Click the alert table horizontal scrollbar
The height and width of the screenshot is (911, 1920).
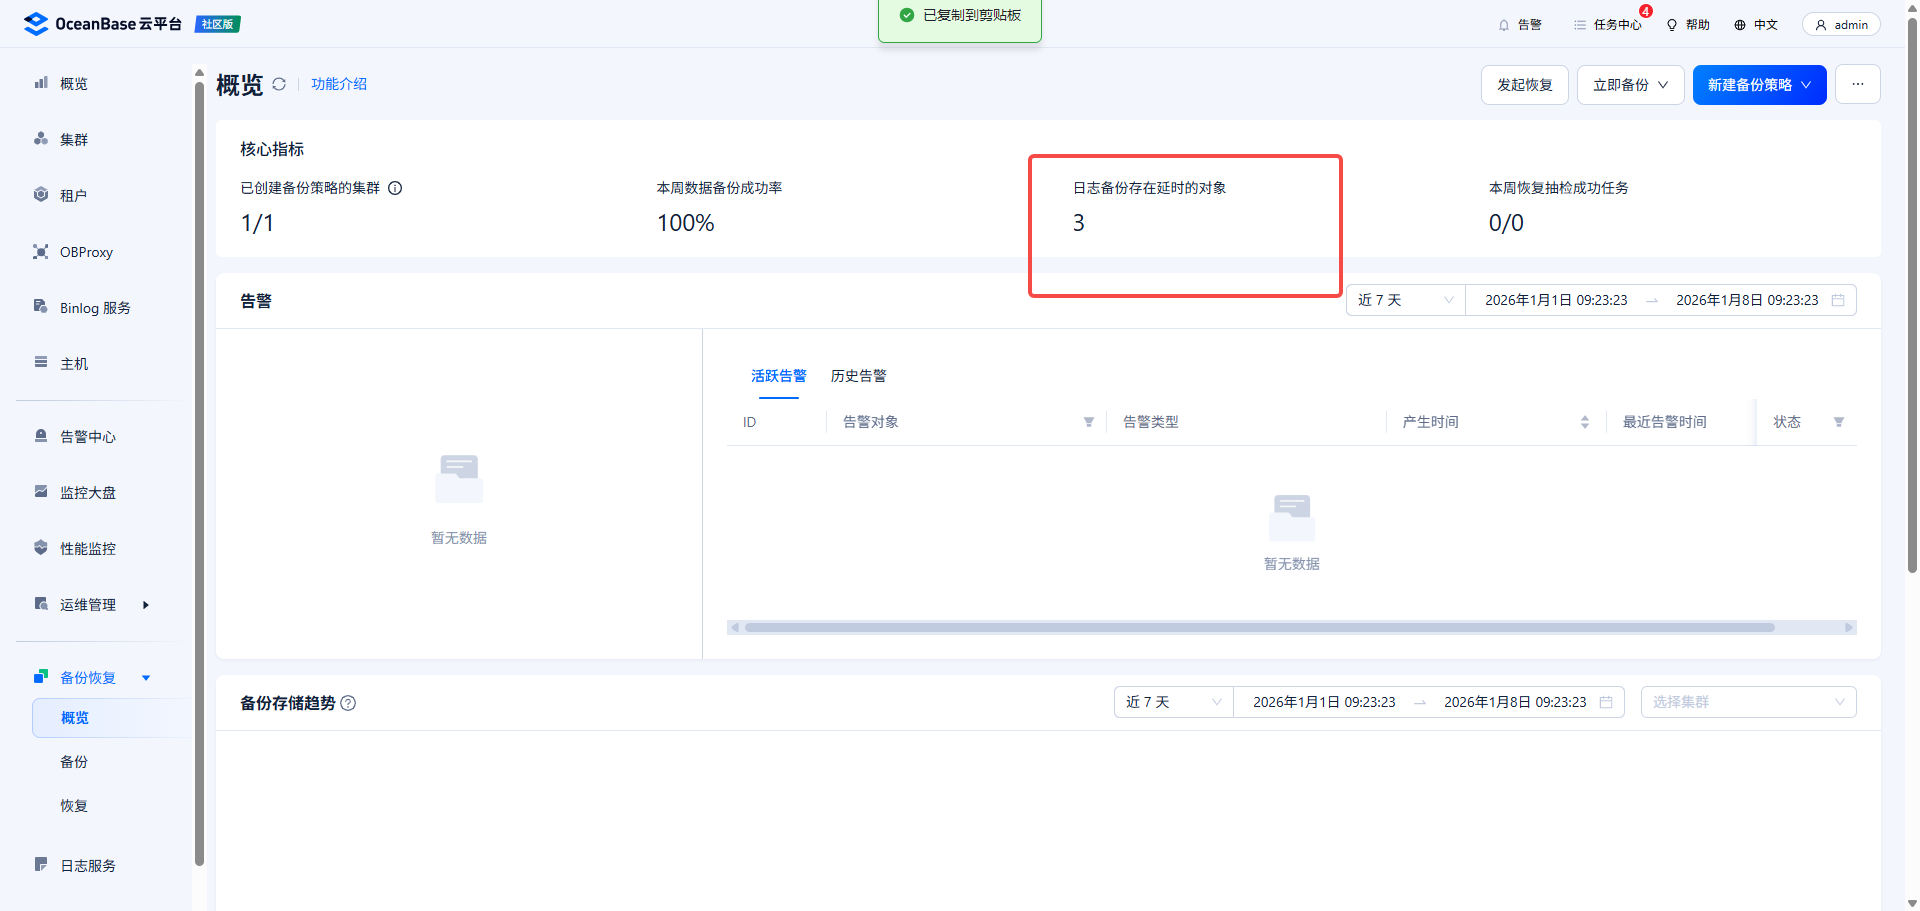coord(1259,628)
